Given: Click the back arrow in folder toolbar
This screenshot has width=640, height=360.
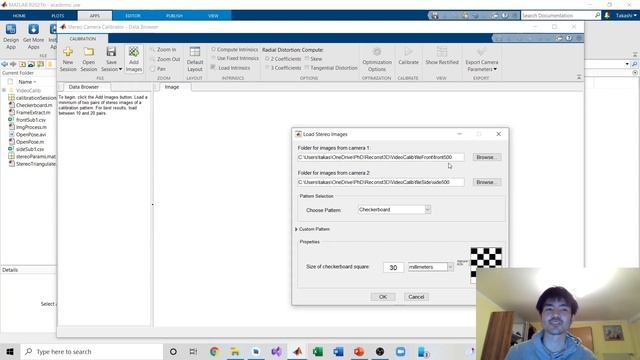Looking at the screenshot, I should tap(4, 64).
